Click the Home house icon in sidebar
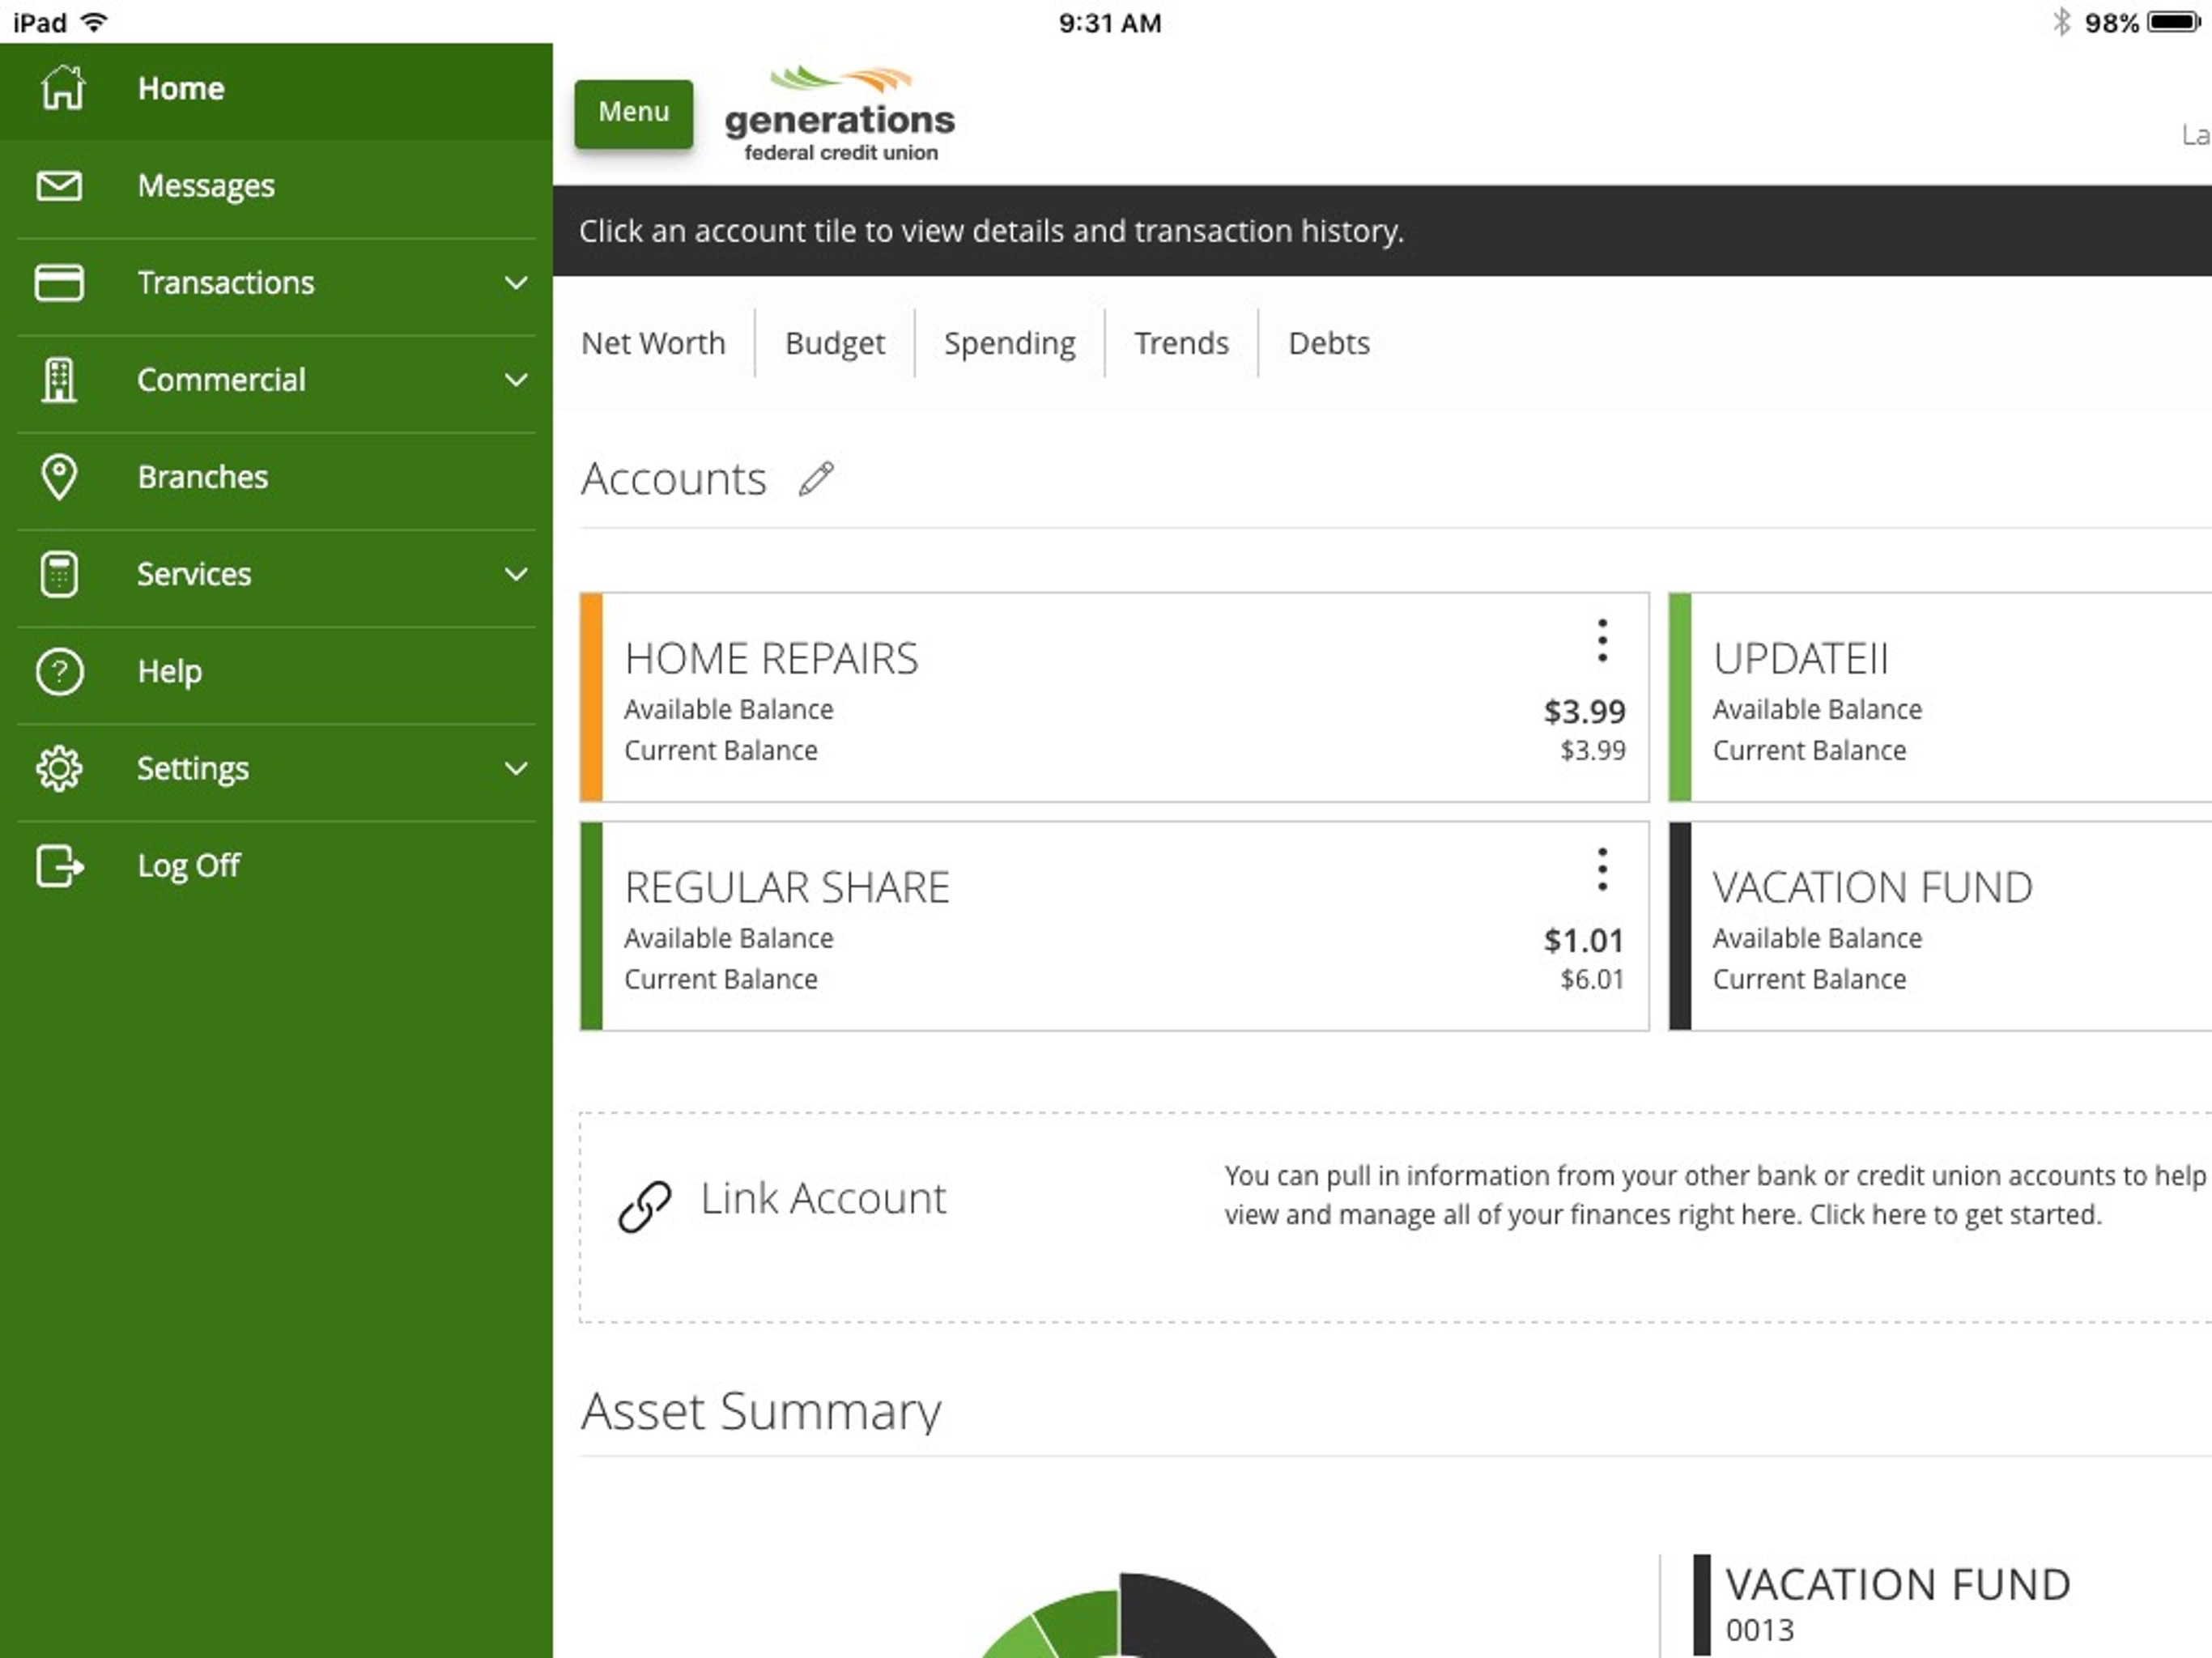Viewport: 2212px width, 1658px height. point(62,87)
